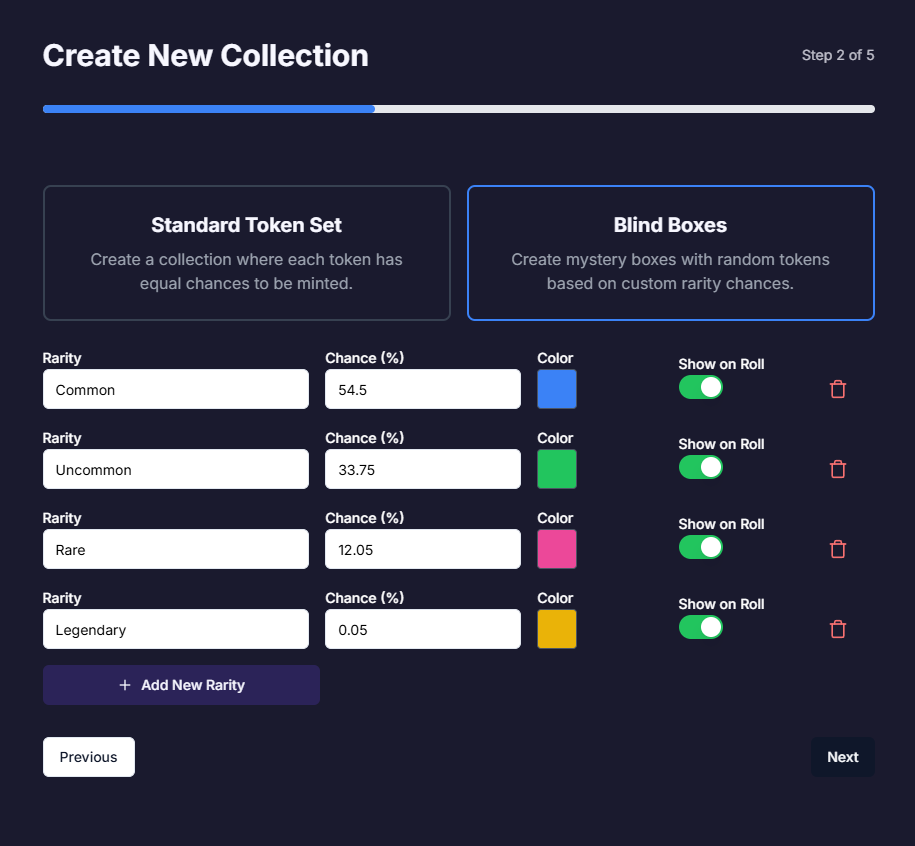Image resolution: width=915 pixels, height=846 pixels.
Task: Choose the Blind Boxes collection type
Action: click(670, 253)
